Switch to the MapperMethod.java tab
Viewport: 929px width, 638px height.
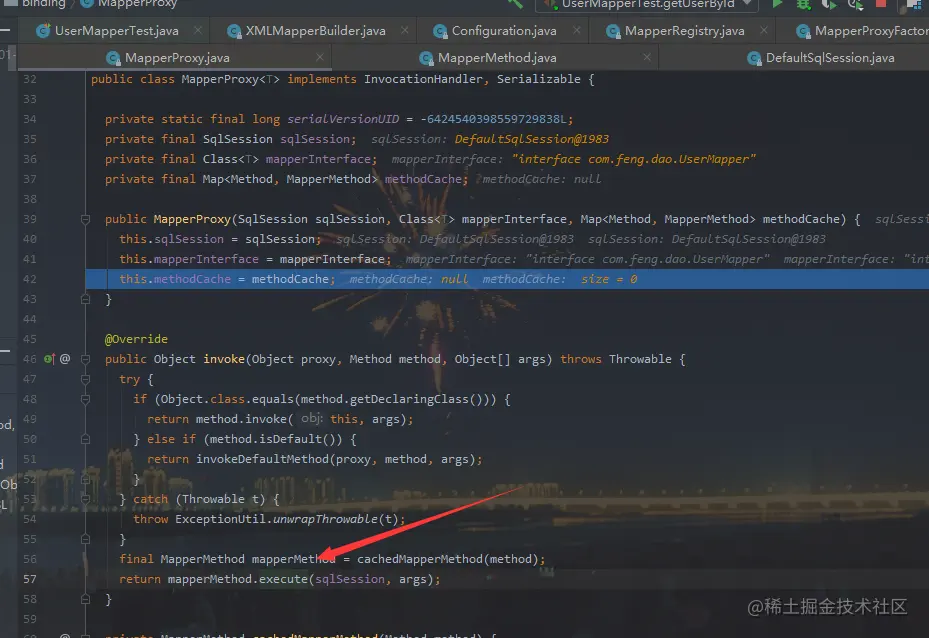click(x=496, y=58)
